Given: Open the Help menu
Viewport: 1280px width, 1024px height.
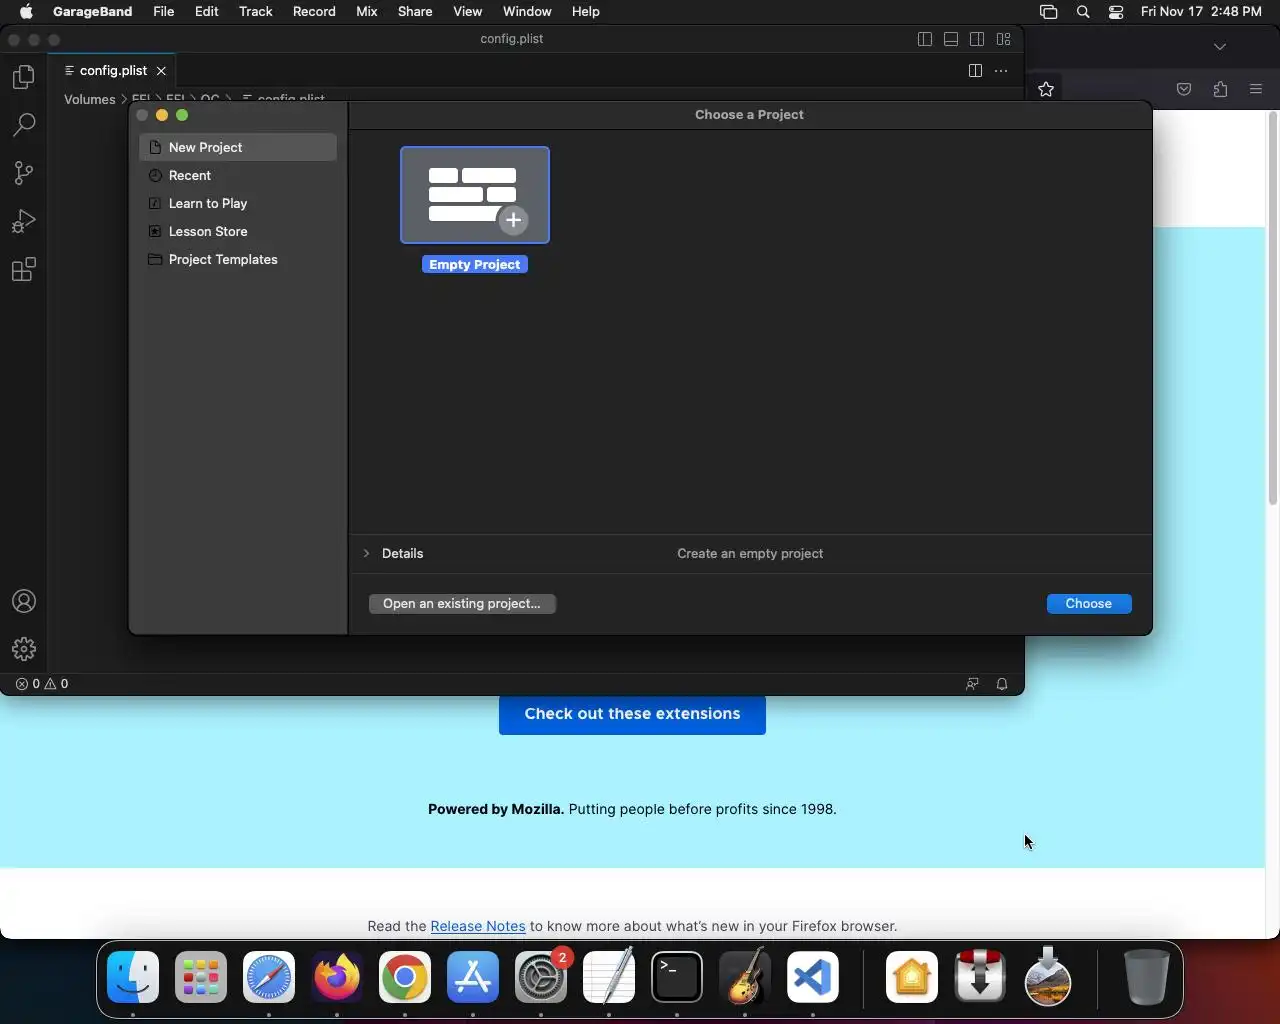Looking at the screenshot, I should [586, 12].
